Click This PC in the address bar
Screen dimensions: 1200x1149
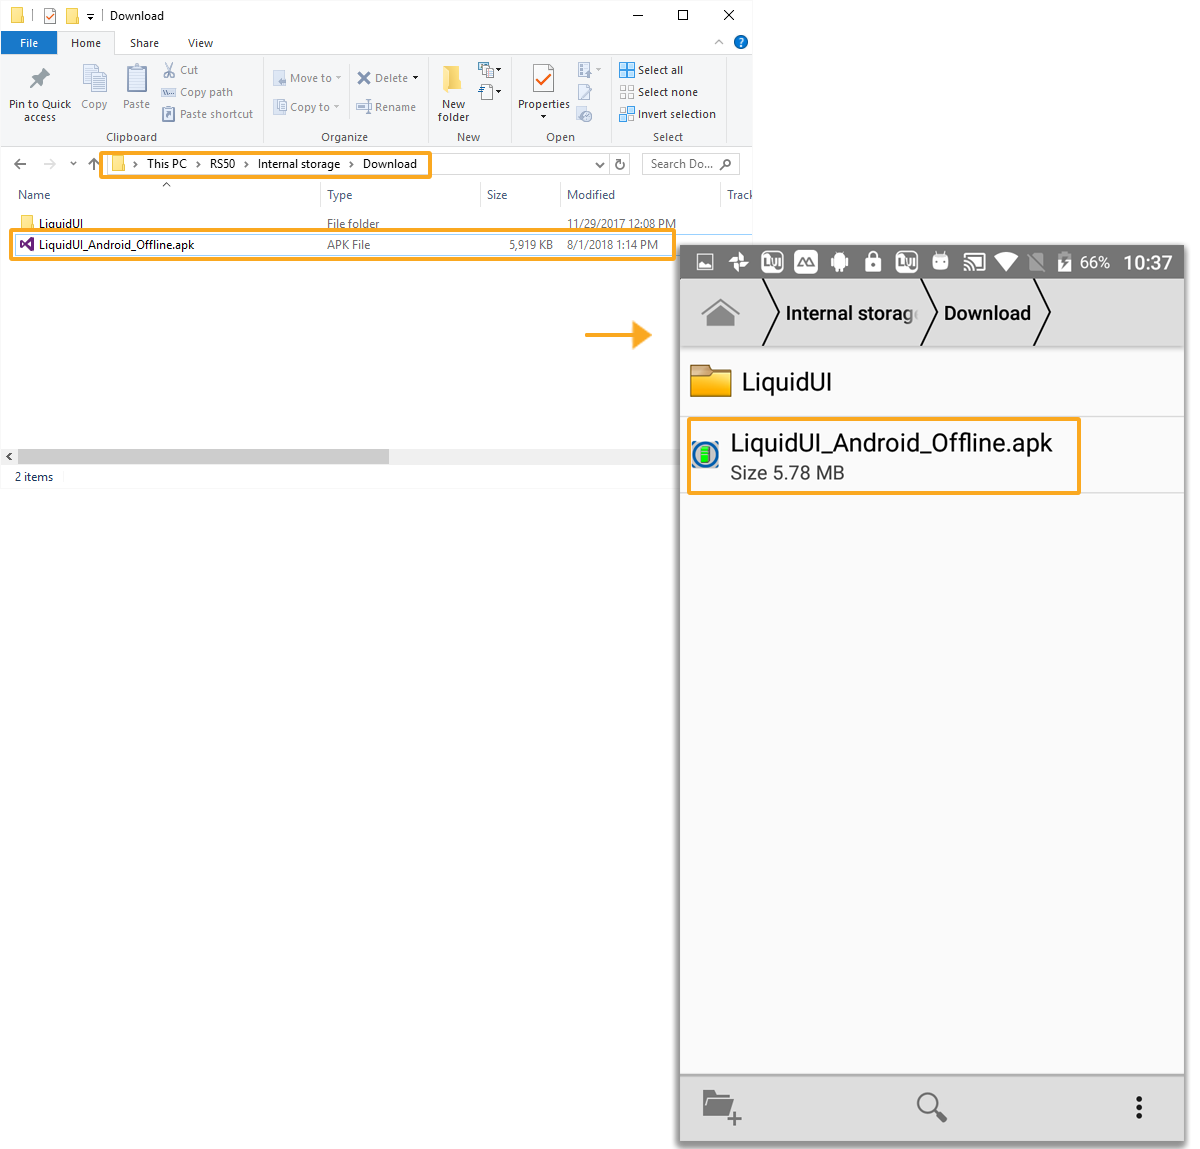click(167, 164)
